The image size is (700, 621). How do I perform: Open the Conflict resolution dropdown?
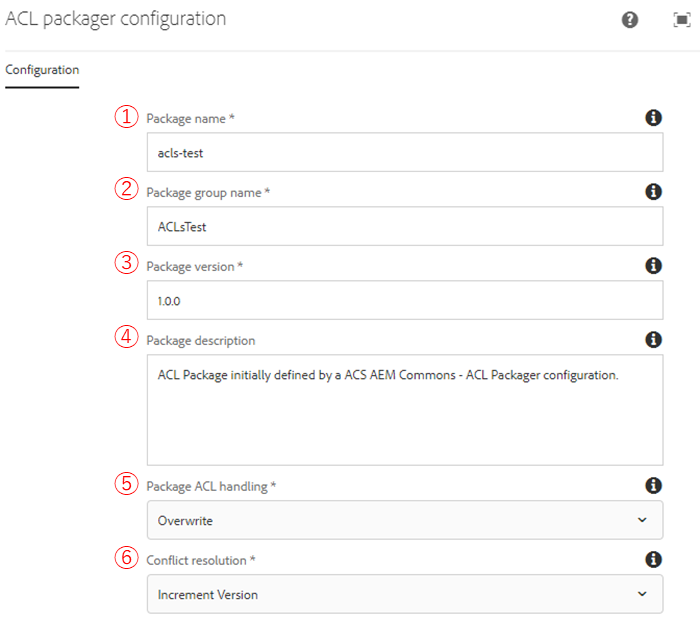tap(405, 594)
